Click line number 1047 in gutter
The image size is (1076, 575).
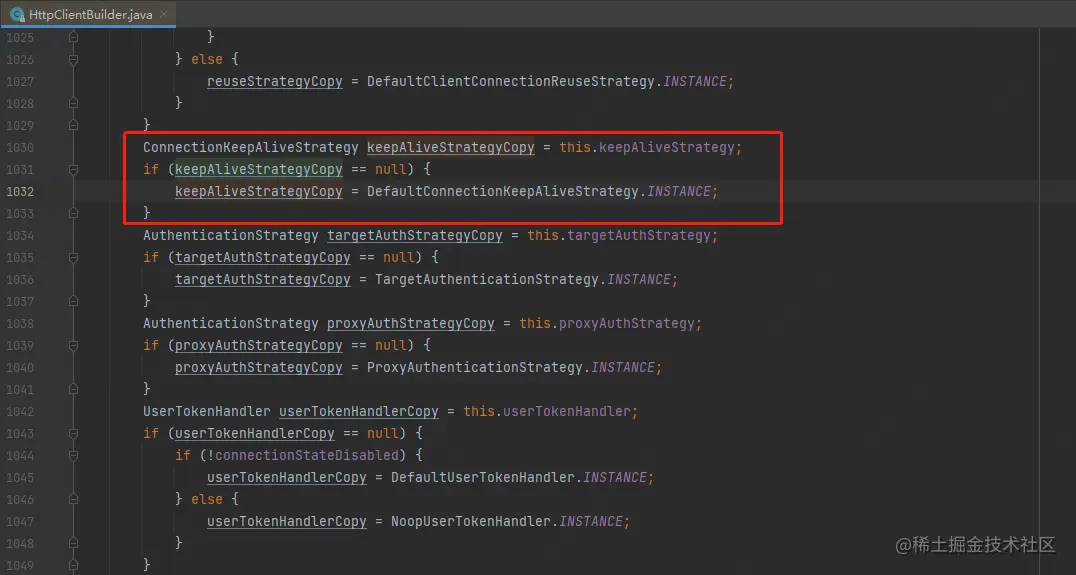(x=20, y=521)
